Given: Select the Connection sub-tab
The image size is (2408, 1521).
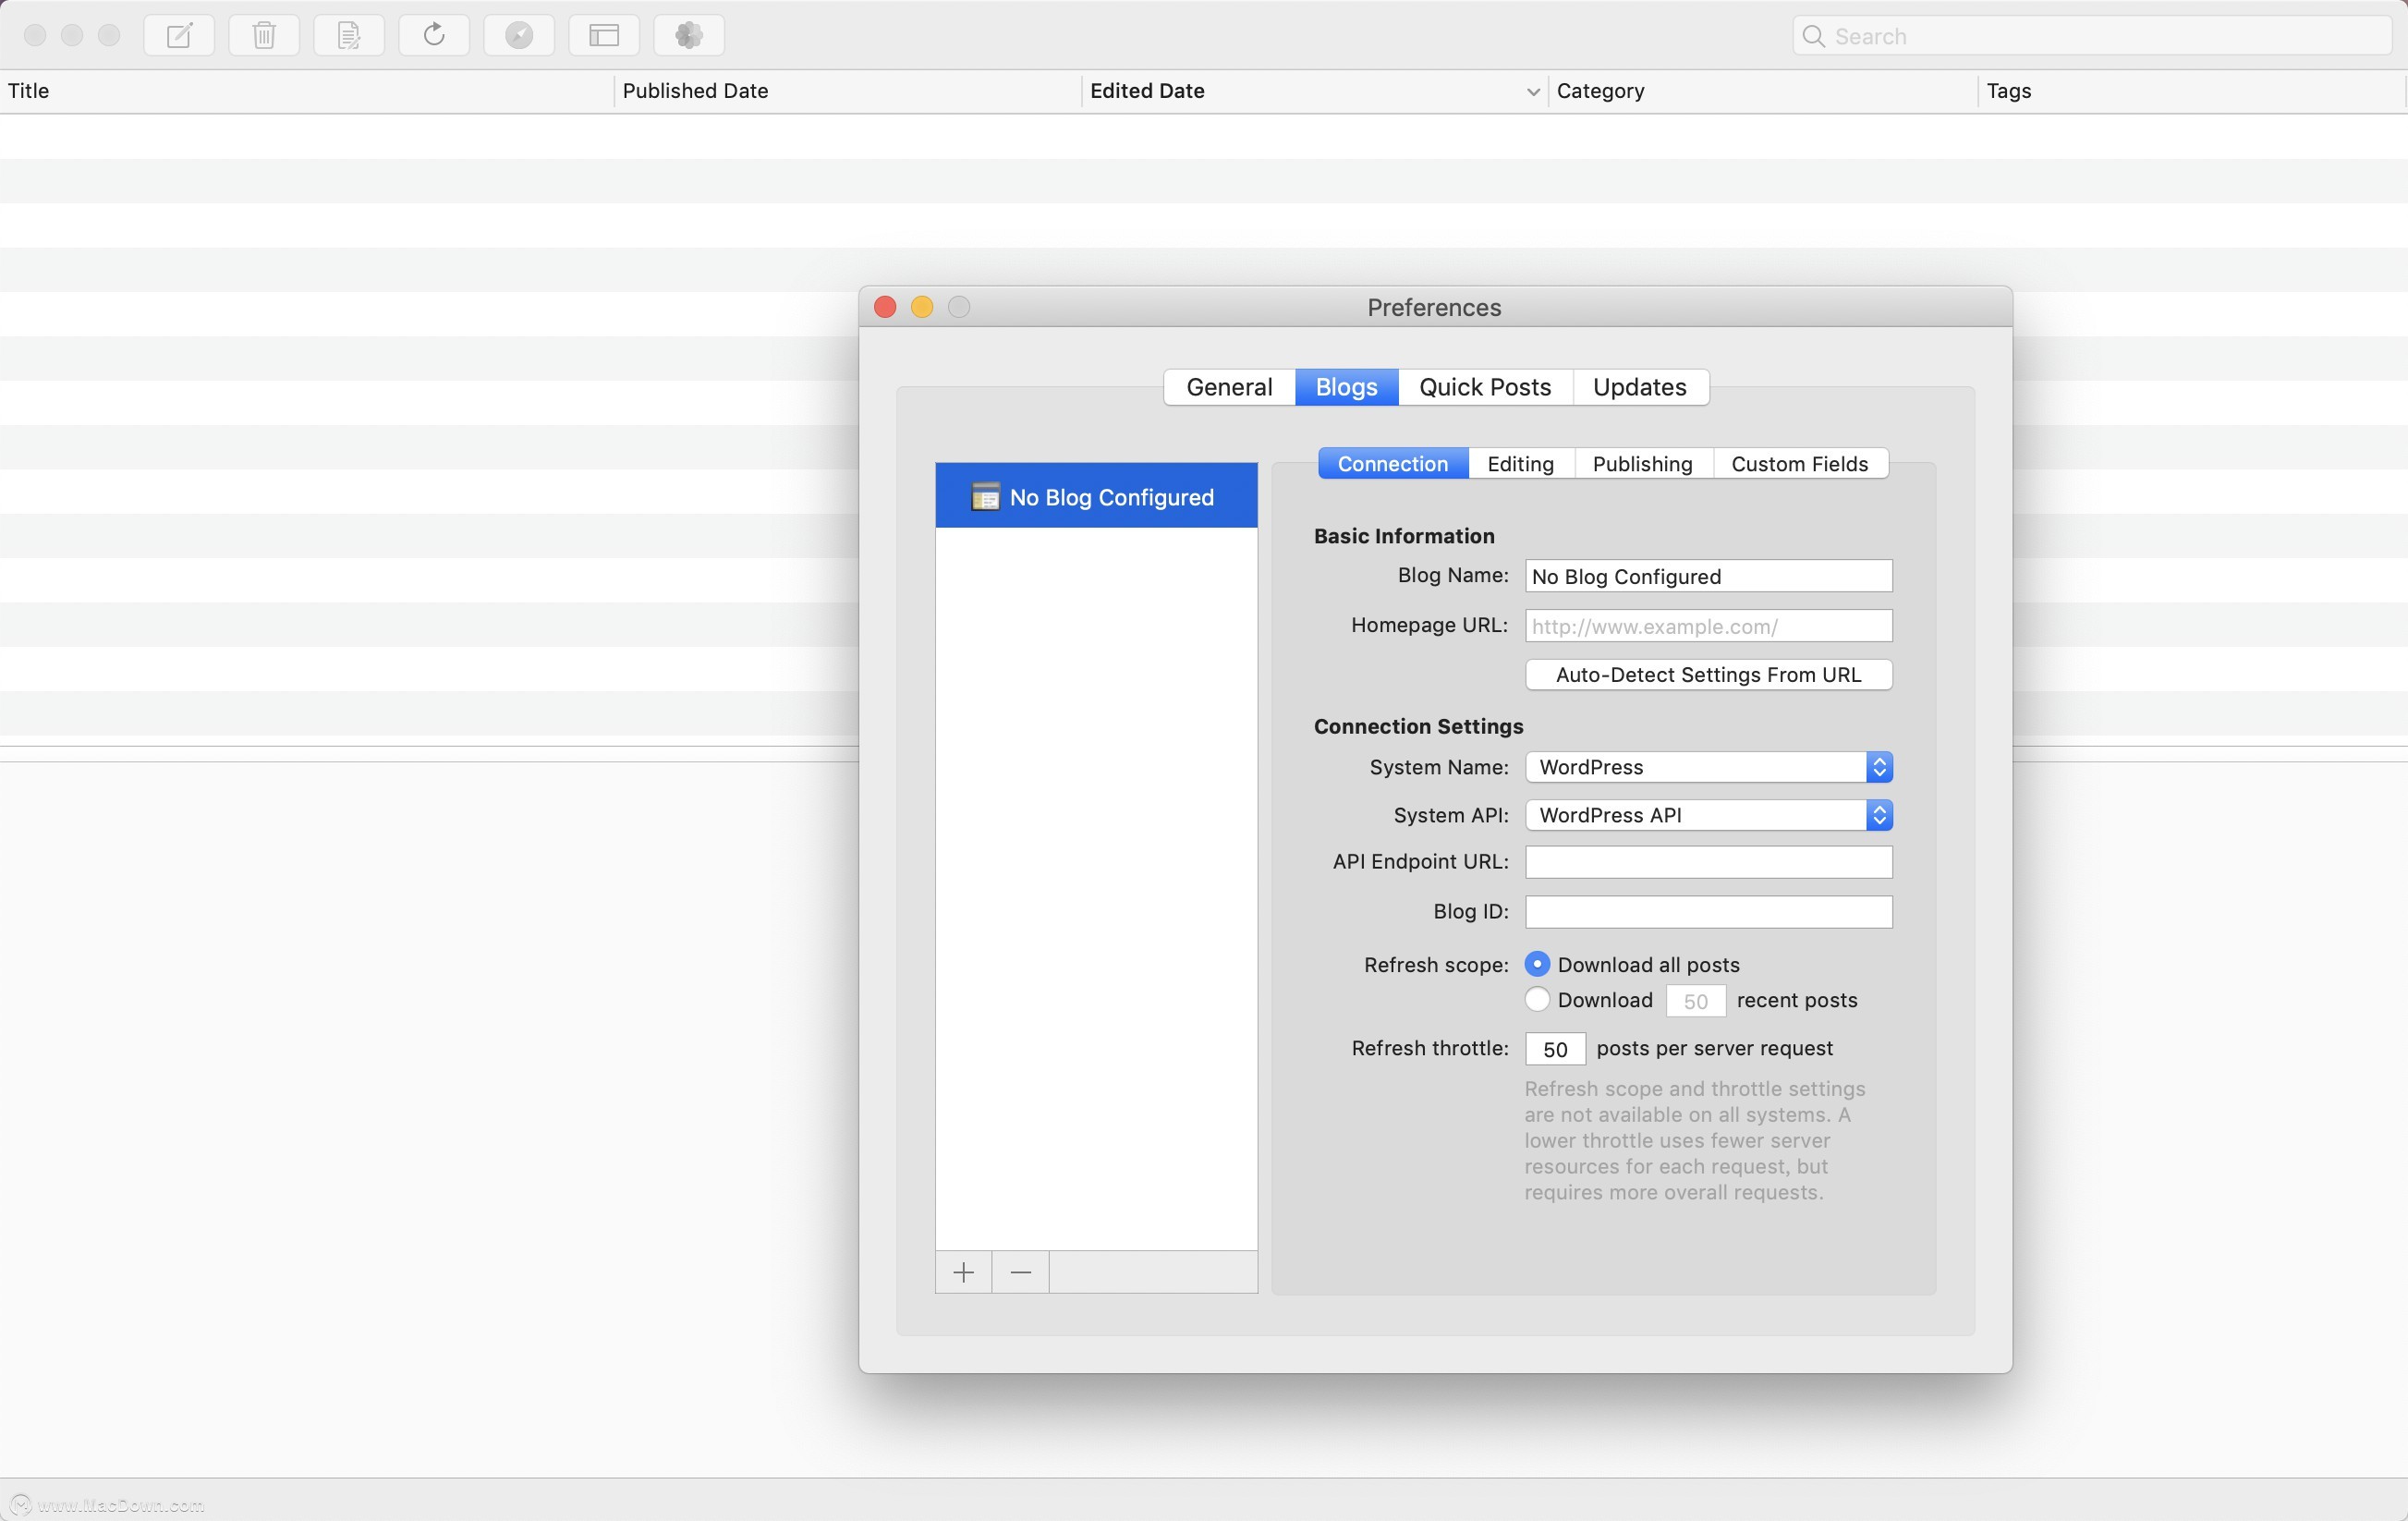Looking at the screenshot, I should coord(1393,464).
